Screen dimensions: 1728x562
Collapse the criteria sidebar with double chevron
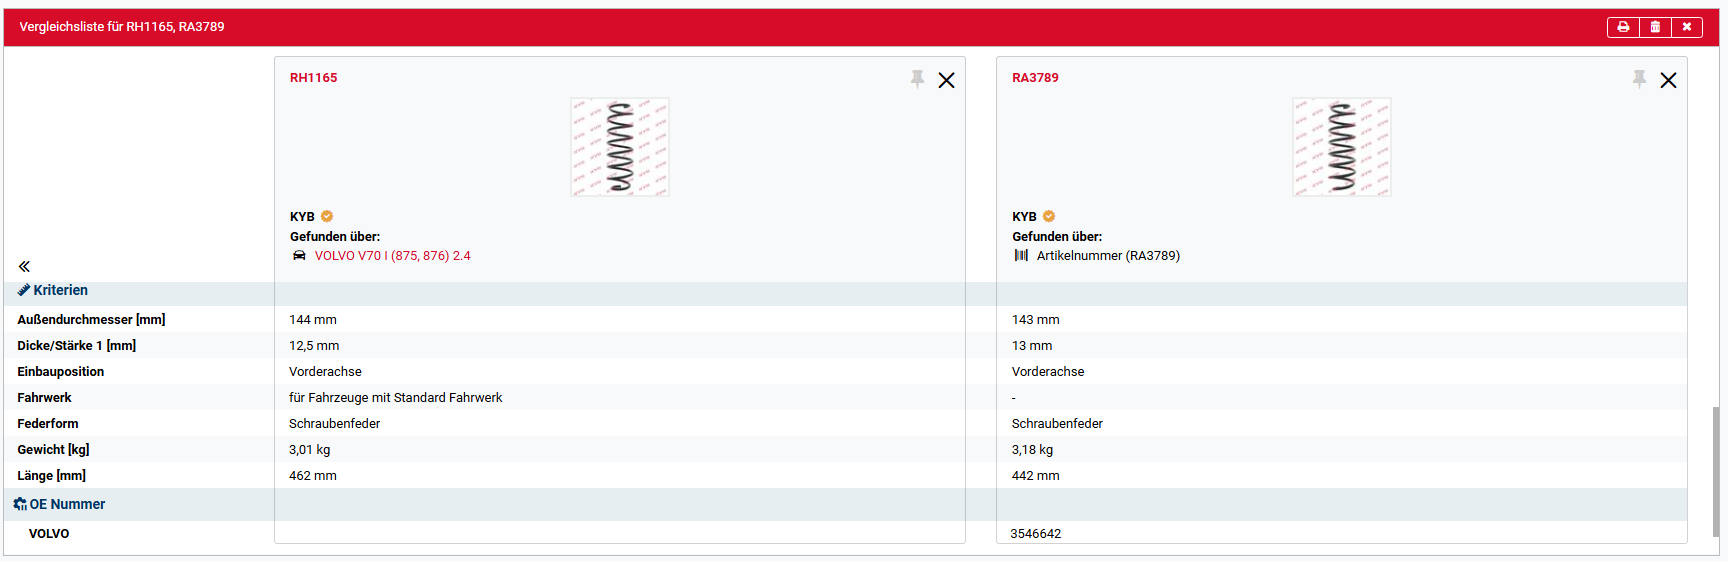[24, 266]
